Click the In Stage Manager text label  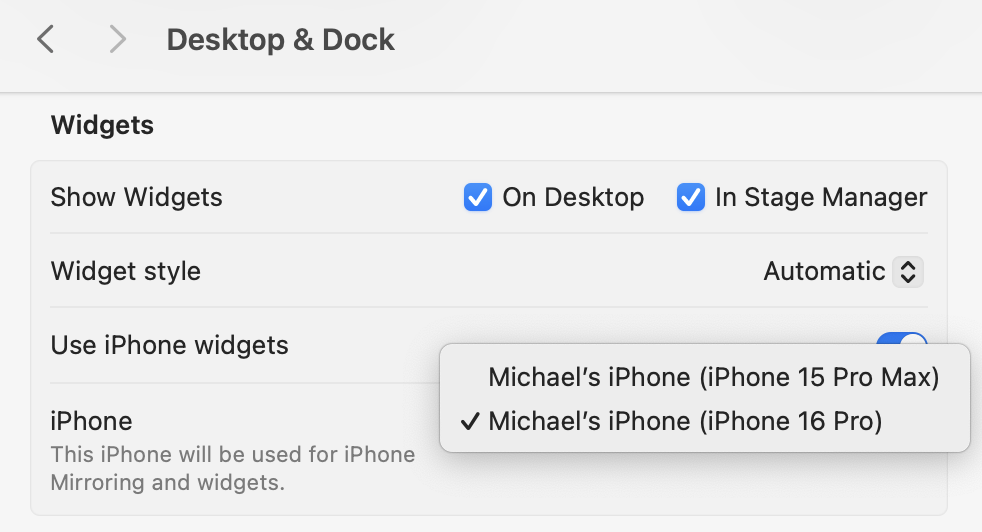click(x=821, y=197)
